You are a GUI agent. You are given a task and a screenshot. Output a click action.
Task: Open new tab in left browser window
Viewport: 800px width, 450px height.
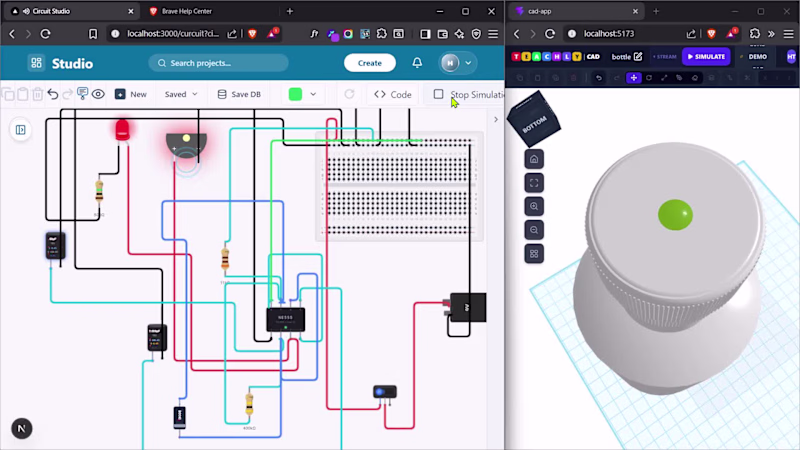click(x=290, y=11)
